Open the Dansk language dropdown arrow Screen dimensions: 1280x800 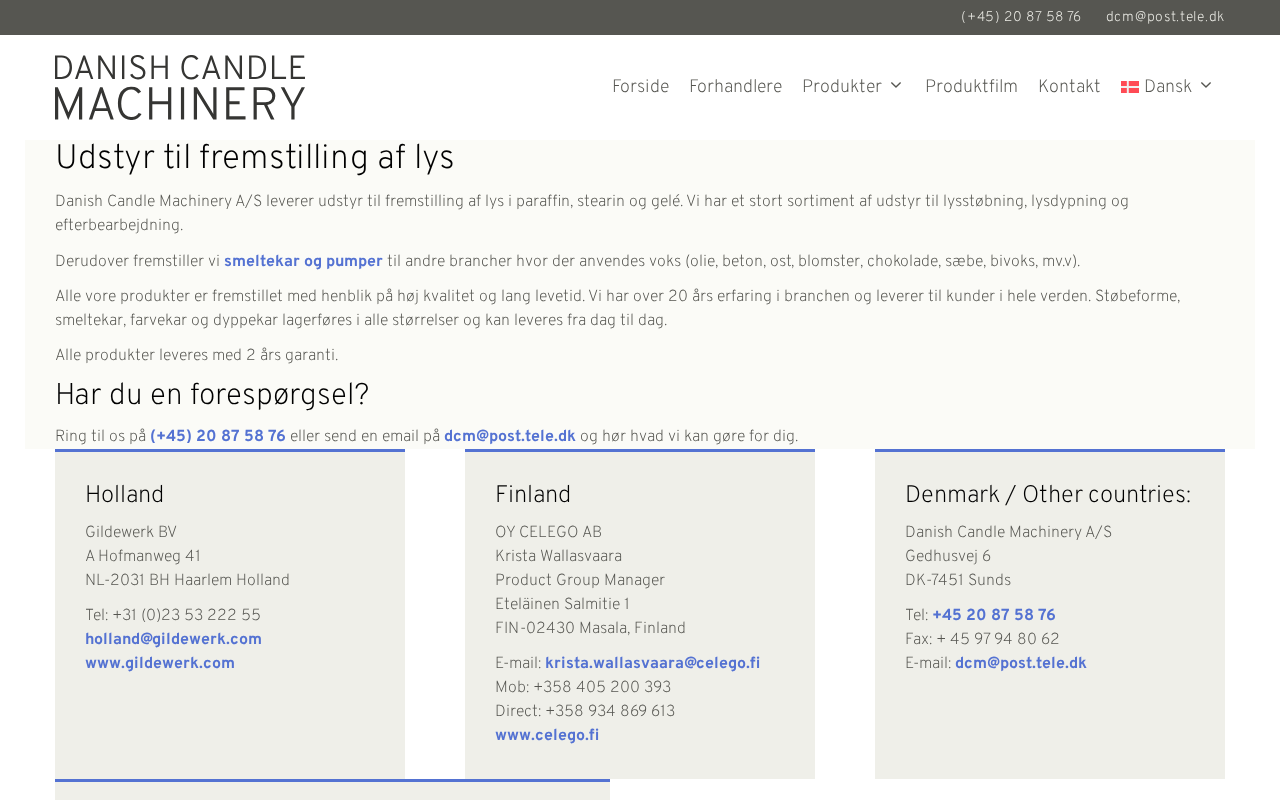pyautogui.click(x=1206, y=86)
